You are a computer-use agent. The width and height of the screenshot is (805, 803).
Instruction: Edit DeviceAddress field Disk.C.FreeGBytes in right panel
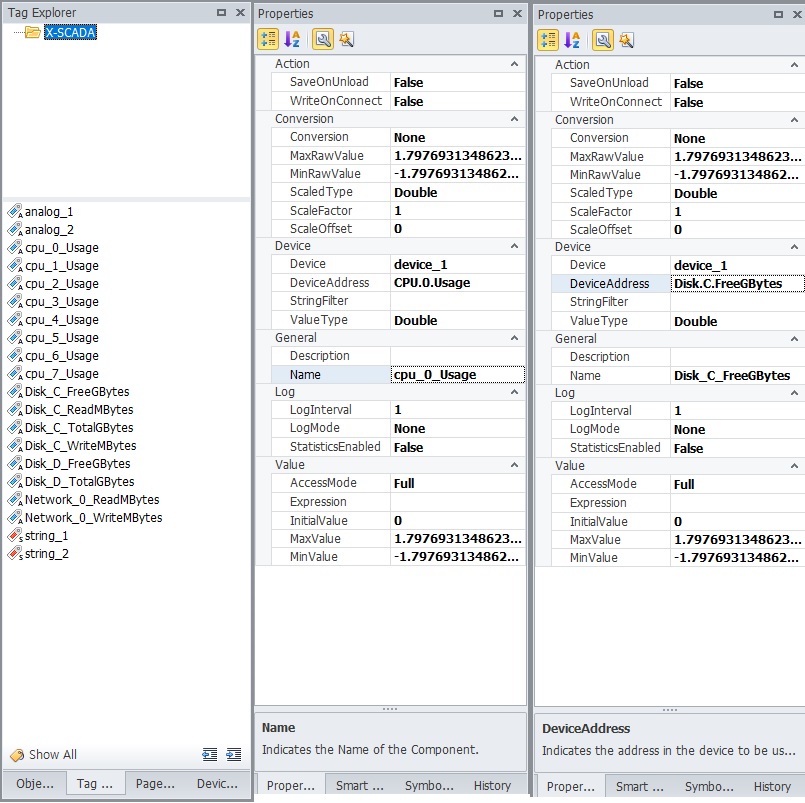tap(738, 283)
